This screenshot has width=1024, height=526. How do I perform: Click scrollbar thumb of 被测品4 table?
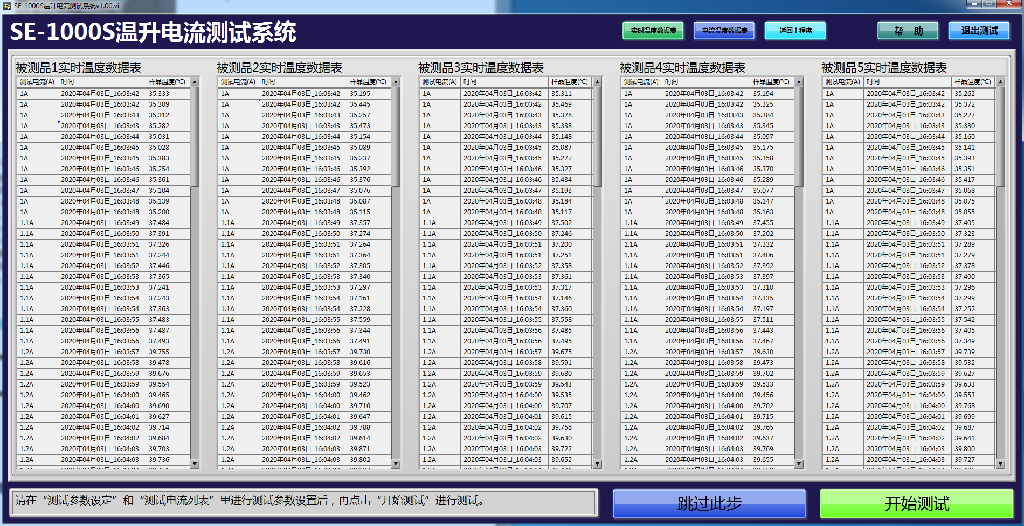[799, 137]
